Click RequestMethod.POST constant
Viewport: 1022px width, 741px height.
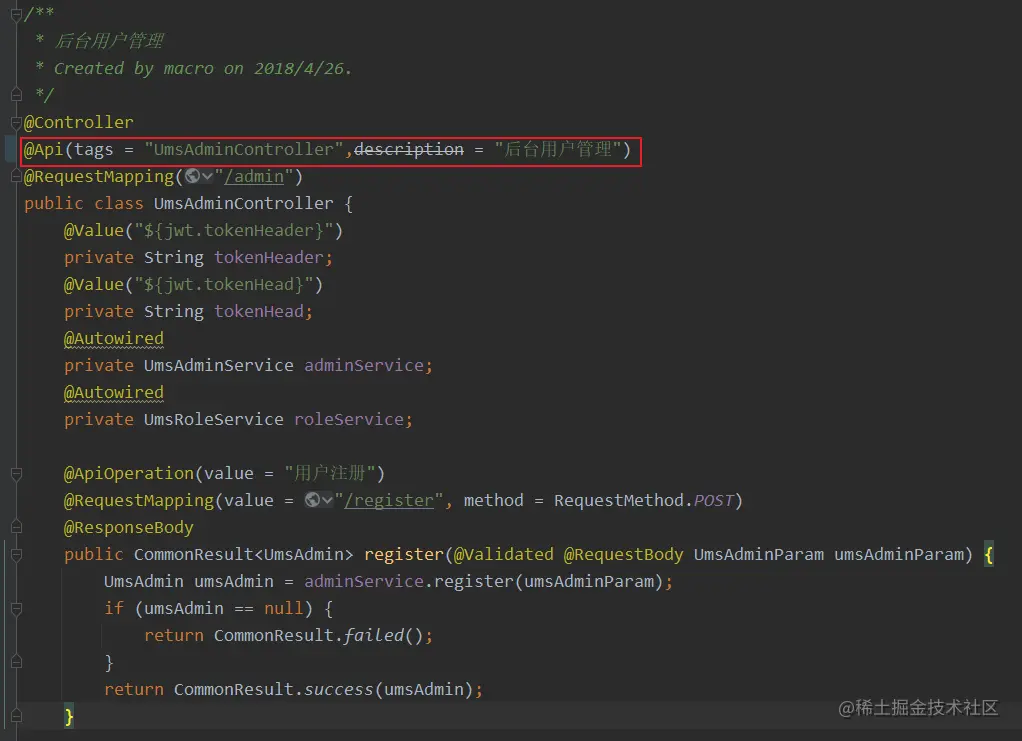[x=644, y=501]
